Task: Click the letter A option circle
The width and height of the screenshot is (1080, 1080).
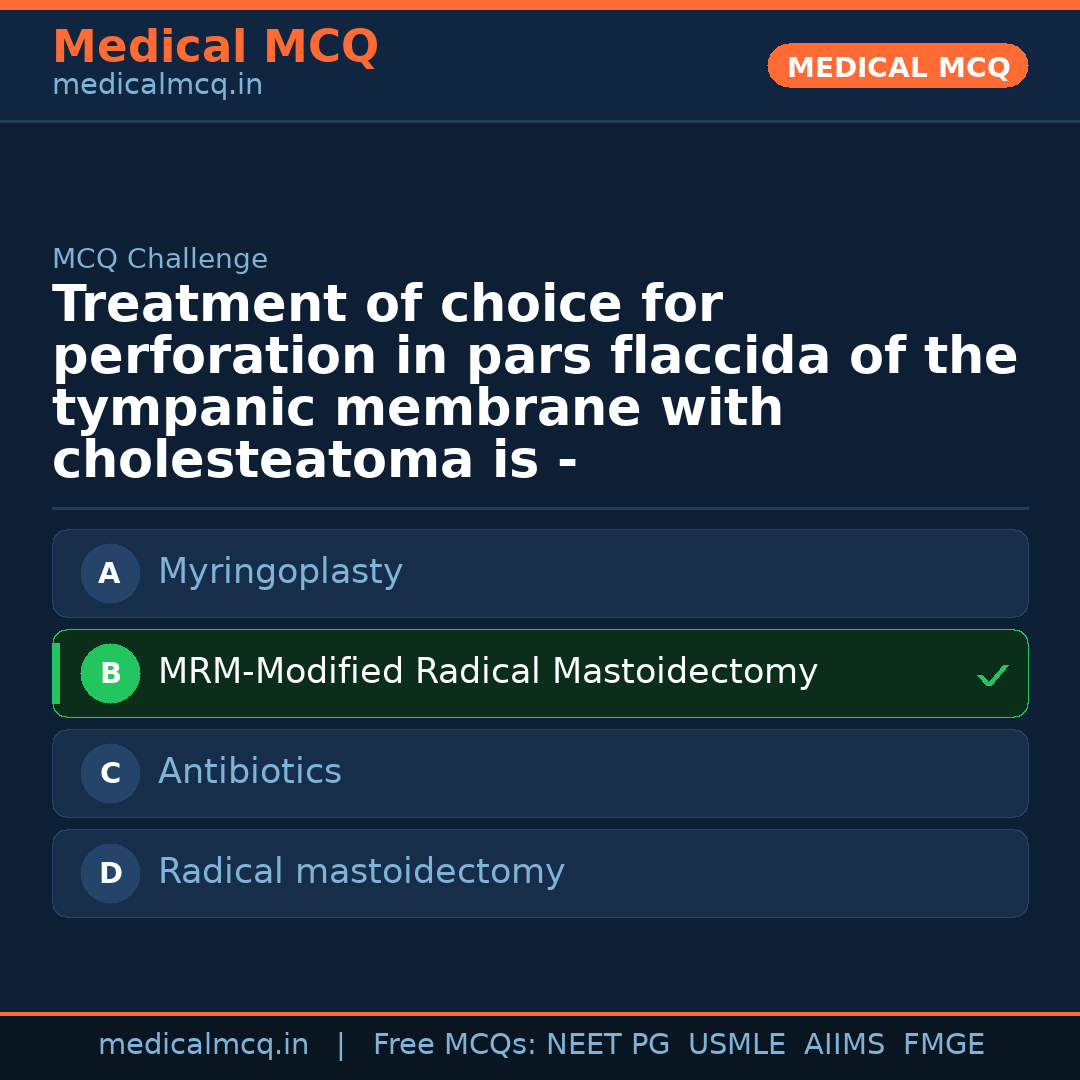Action: click(110, 573)
